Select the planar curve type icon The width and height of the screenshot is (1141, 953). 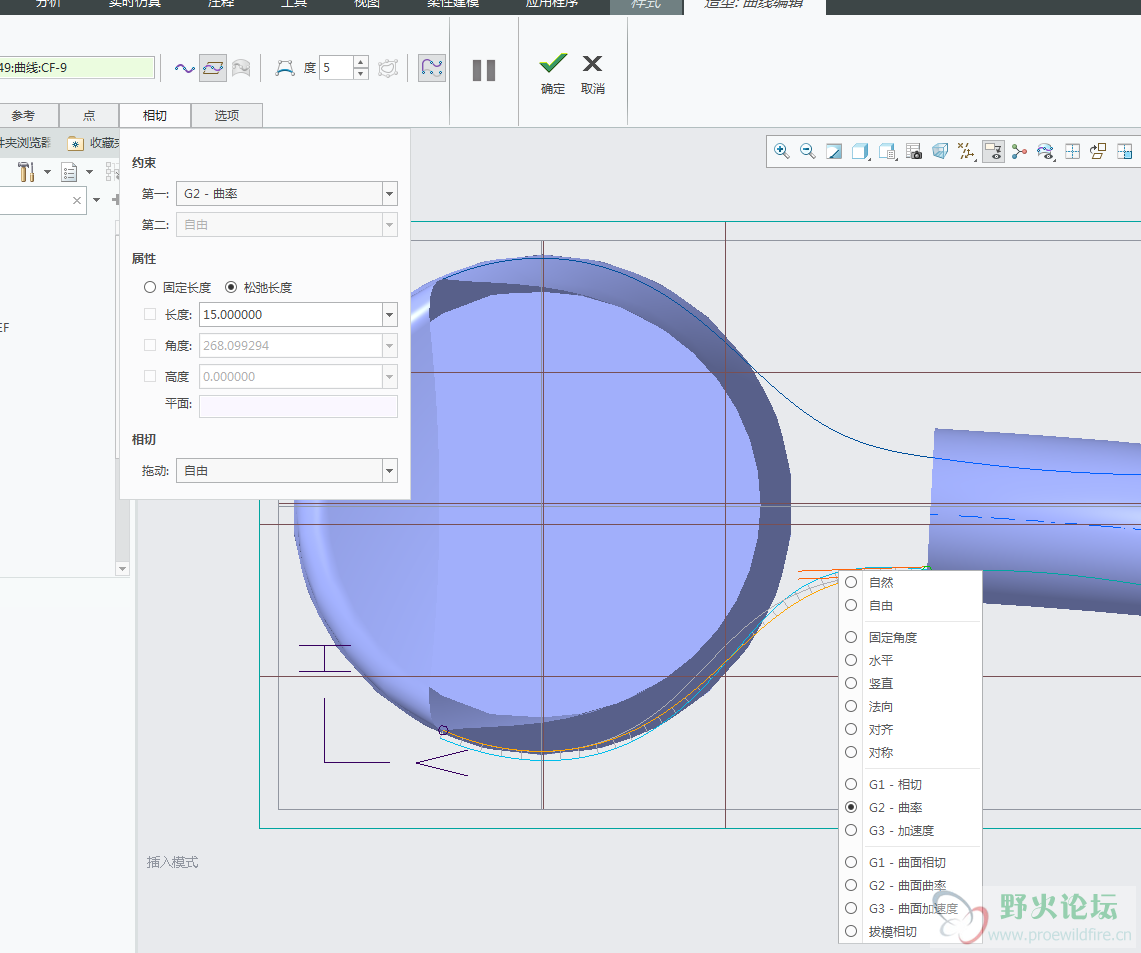213,68
